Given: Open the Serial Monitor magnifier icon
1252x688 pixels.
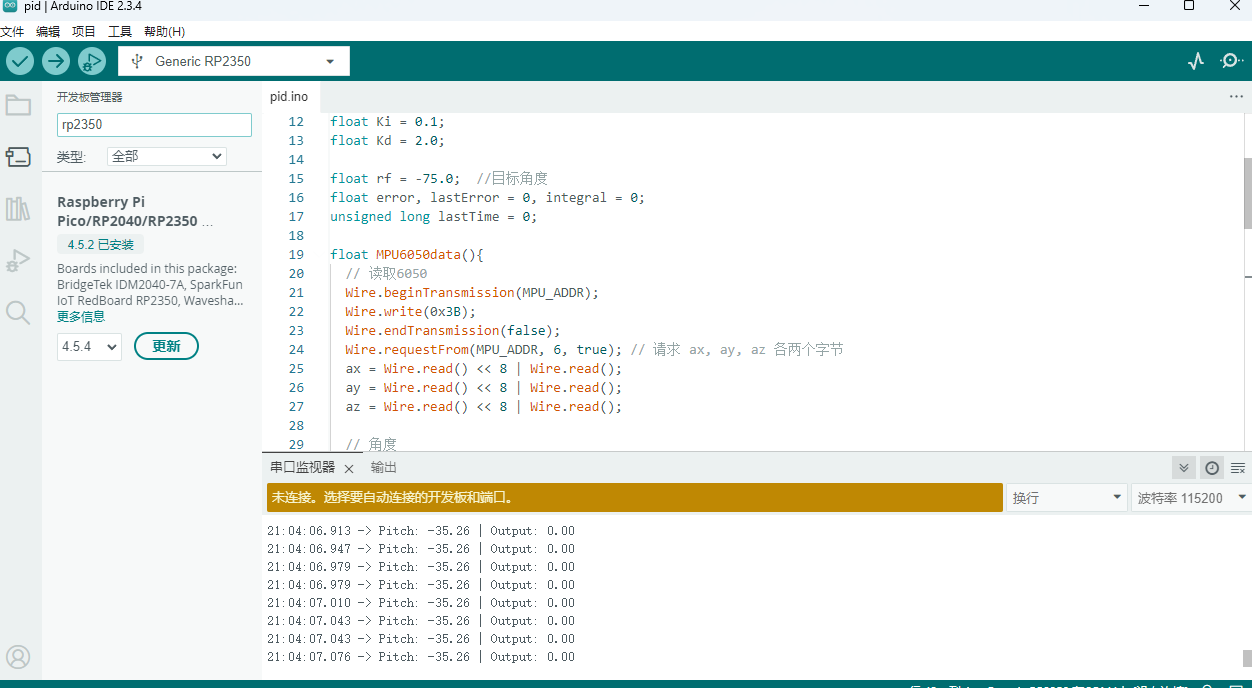Looking at the screenshot, I should tap(1231, 61).
